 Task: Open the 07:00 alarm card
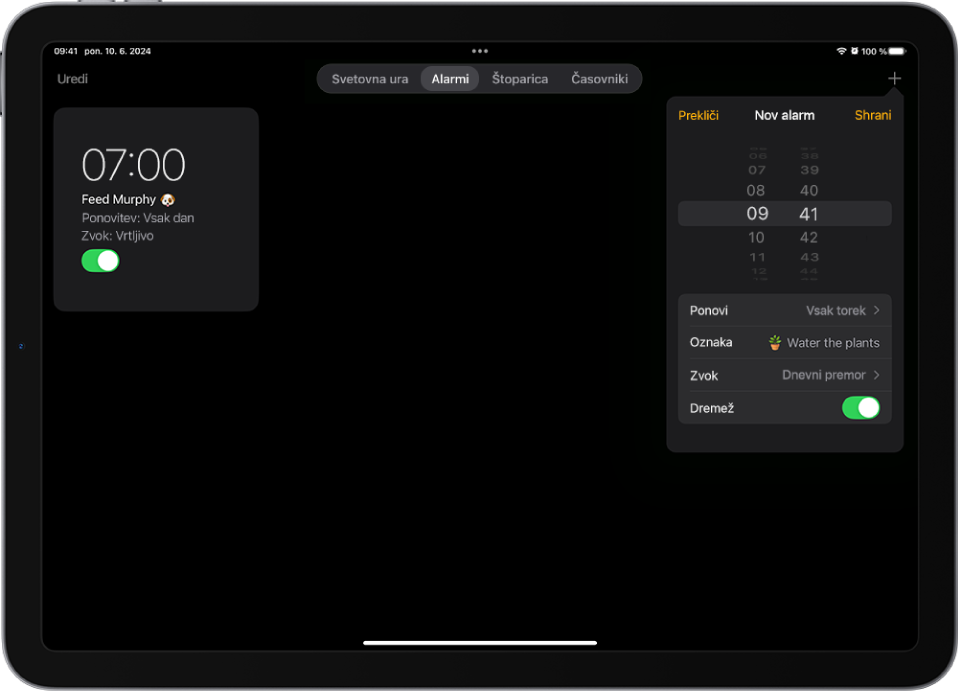(156, 209)
